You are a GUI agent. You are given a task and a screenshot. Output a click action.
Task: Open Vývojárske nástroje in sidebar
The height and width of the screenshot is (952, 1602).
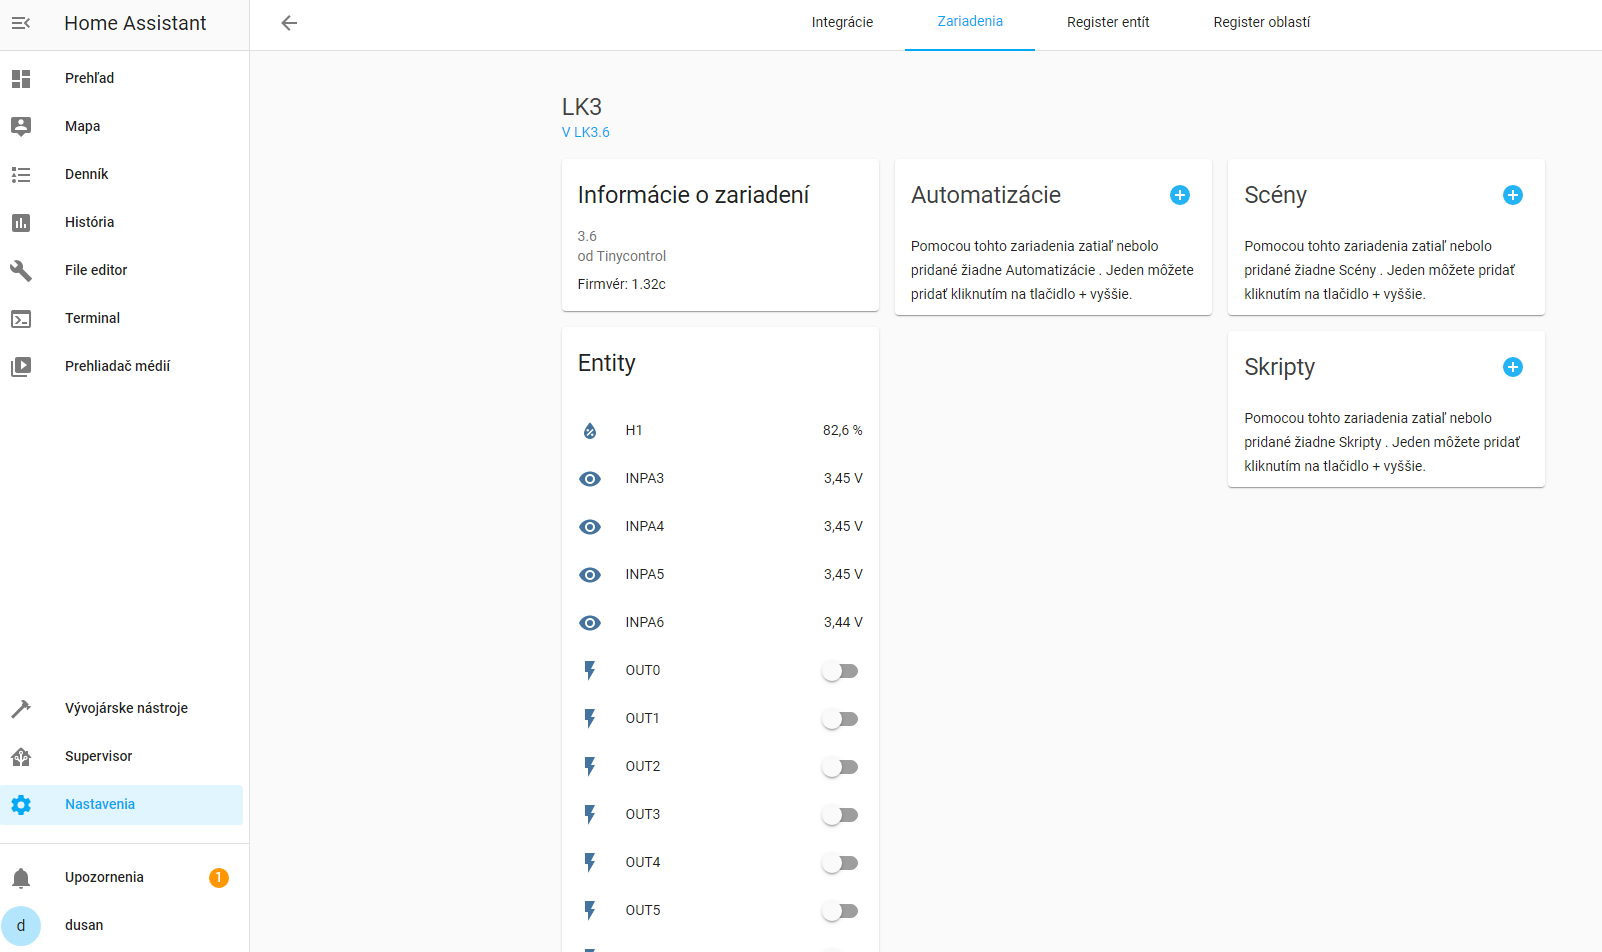click(x=126, y=708)
